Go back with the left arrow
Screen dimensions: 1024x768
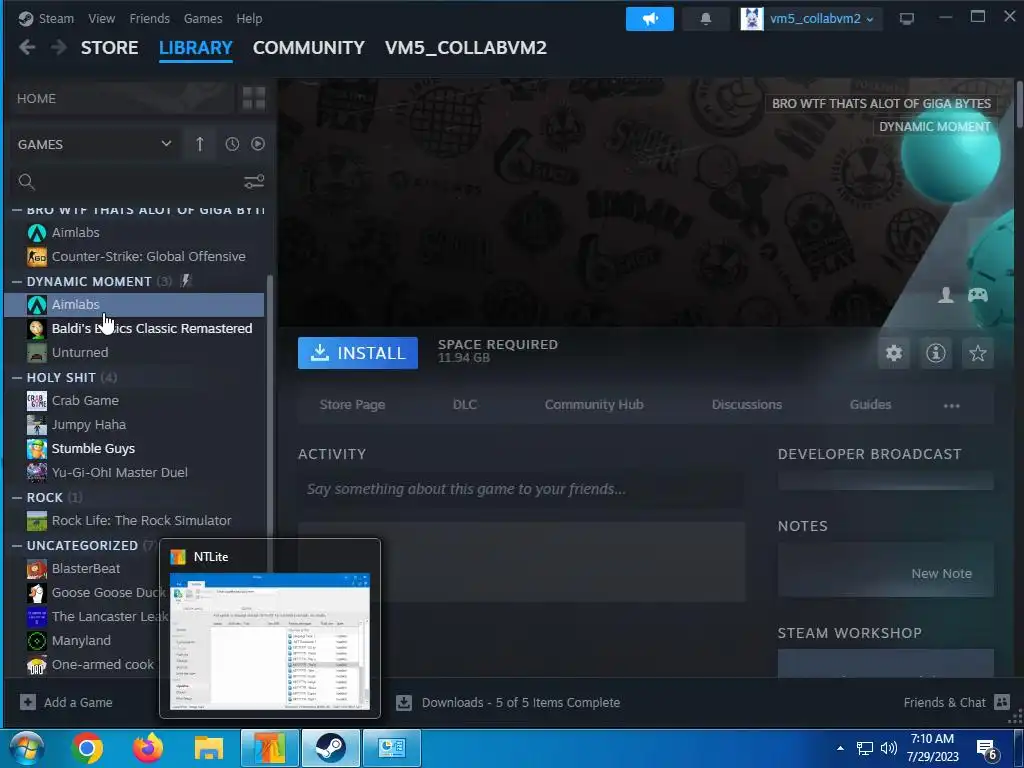coord(27,47)
